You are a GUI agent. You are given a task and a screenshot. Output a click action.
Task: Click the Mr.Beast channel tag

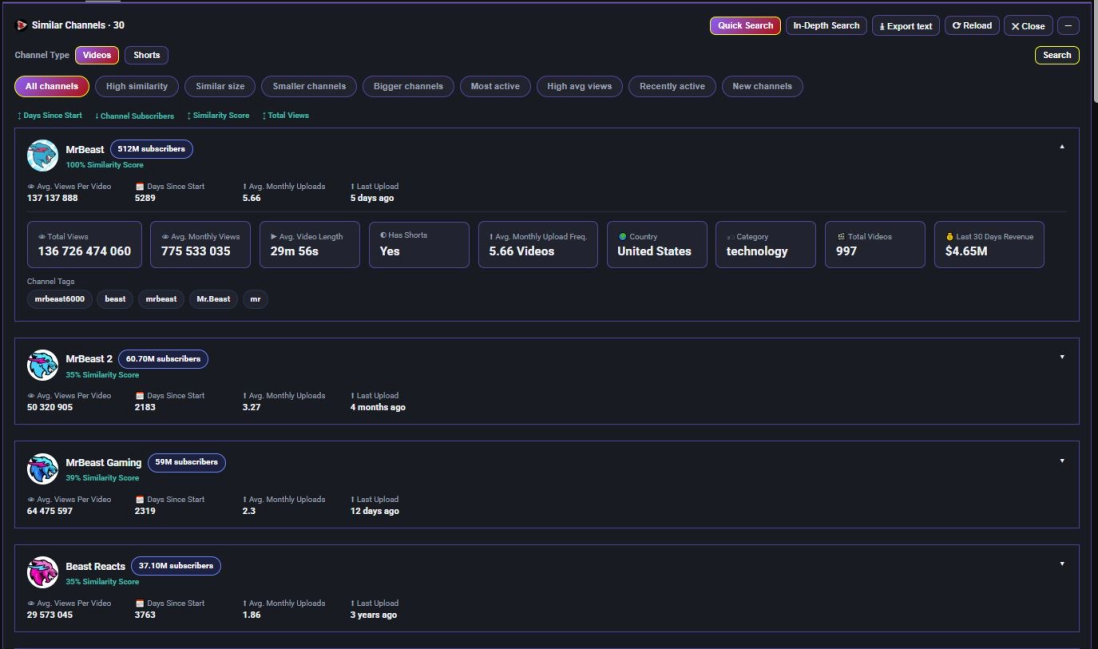pyautogui.click(x=213, y=299)
